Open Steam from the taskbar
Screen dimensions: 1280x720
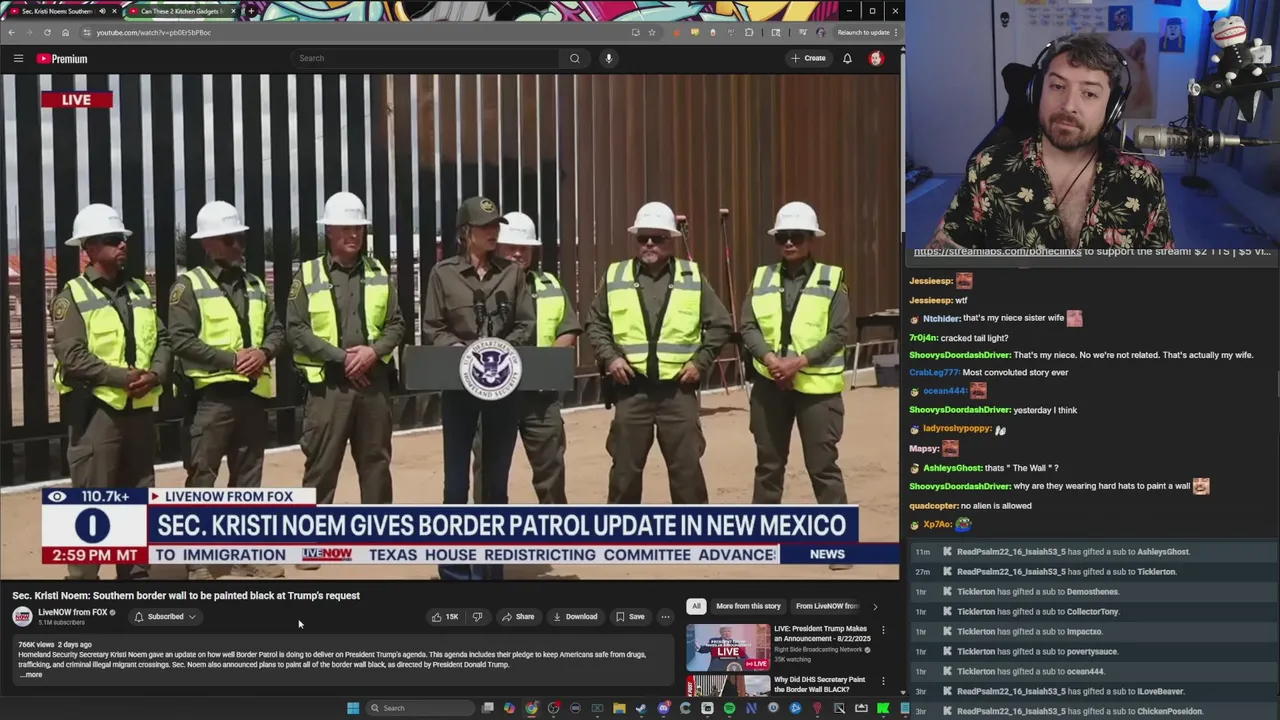coord(641,708)
